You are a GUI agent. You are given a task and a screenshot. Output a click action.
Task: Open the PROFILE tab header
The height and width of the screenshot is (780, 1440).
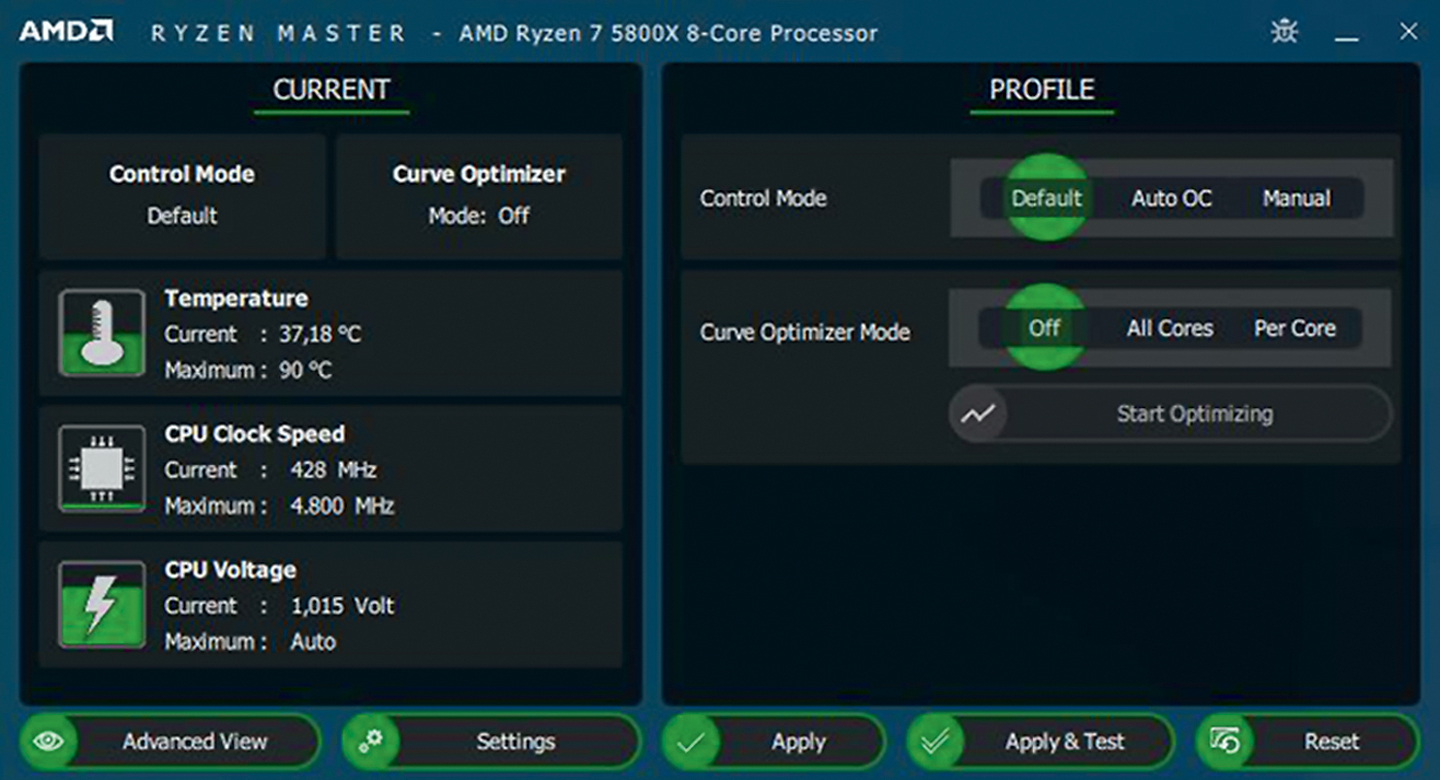point(1041,90)
